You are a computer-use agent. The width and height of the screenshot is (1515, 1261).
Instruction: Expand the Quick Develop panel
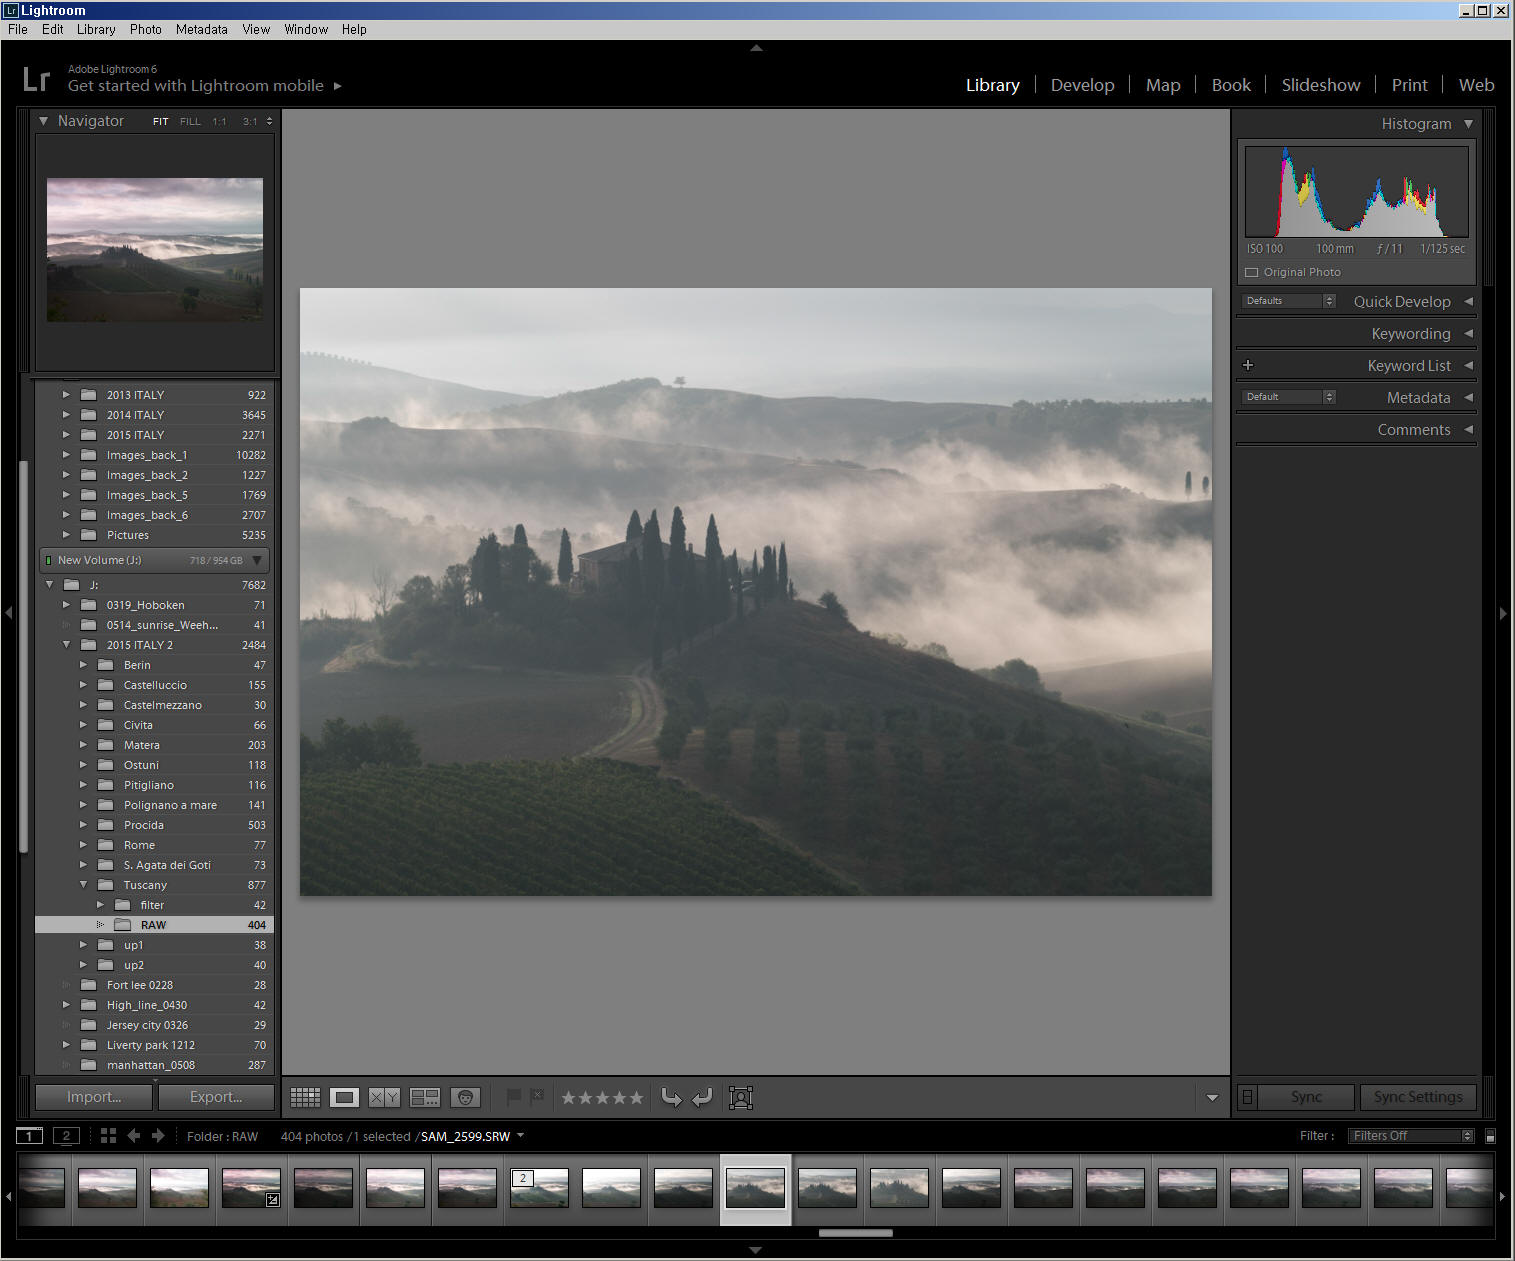coord(1468,301)
